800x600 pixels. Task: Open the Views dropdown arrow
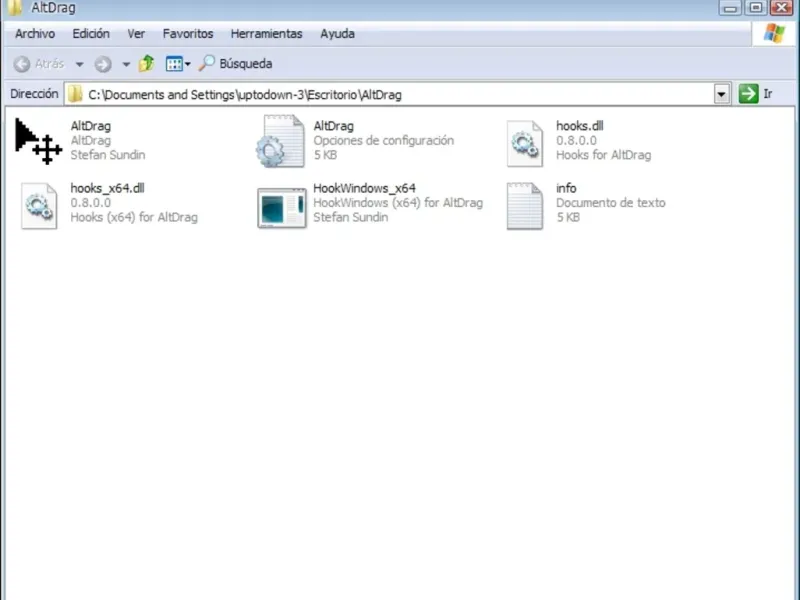(188, 64)
